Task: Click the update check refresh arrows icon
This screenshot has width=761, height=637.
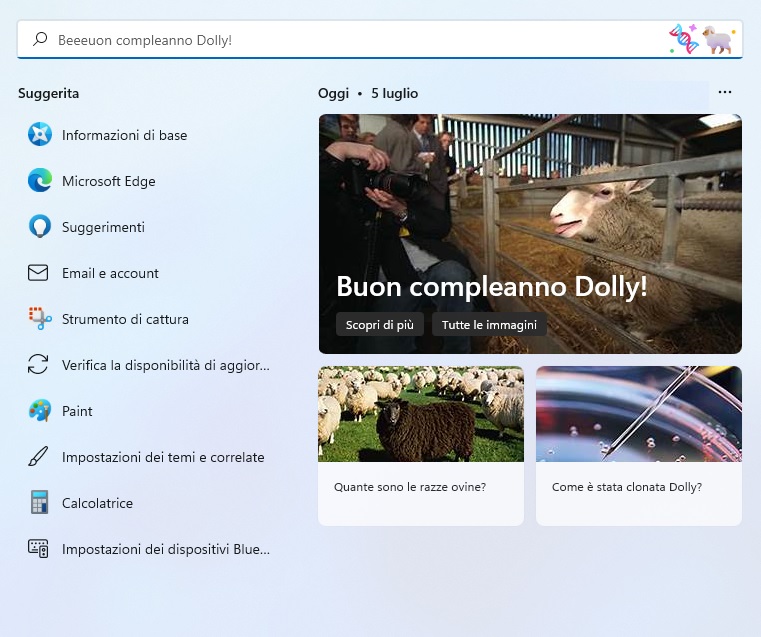Action: pos(38,364)
